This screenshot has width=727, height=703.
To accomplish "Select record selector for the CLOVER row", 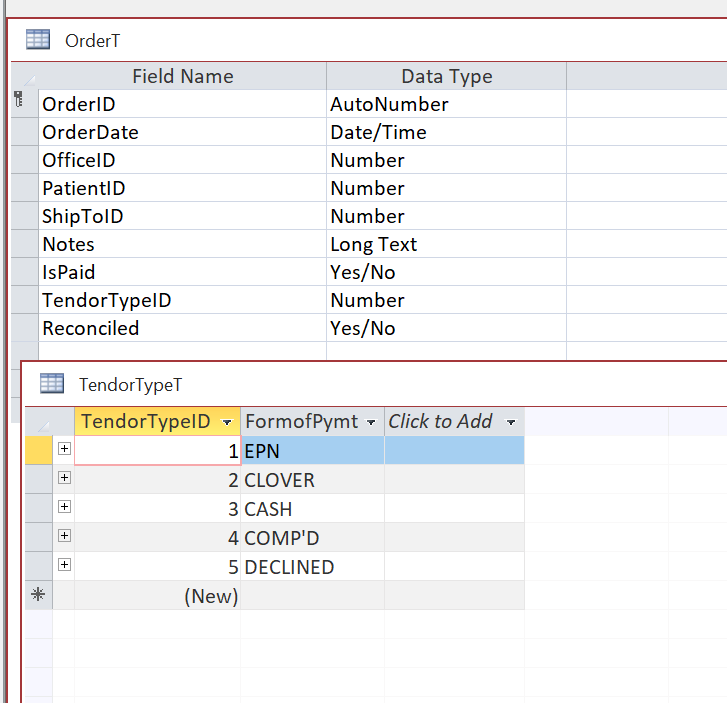I will pos(38,479).
